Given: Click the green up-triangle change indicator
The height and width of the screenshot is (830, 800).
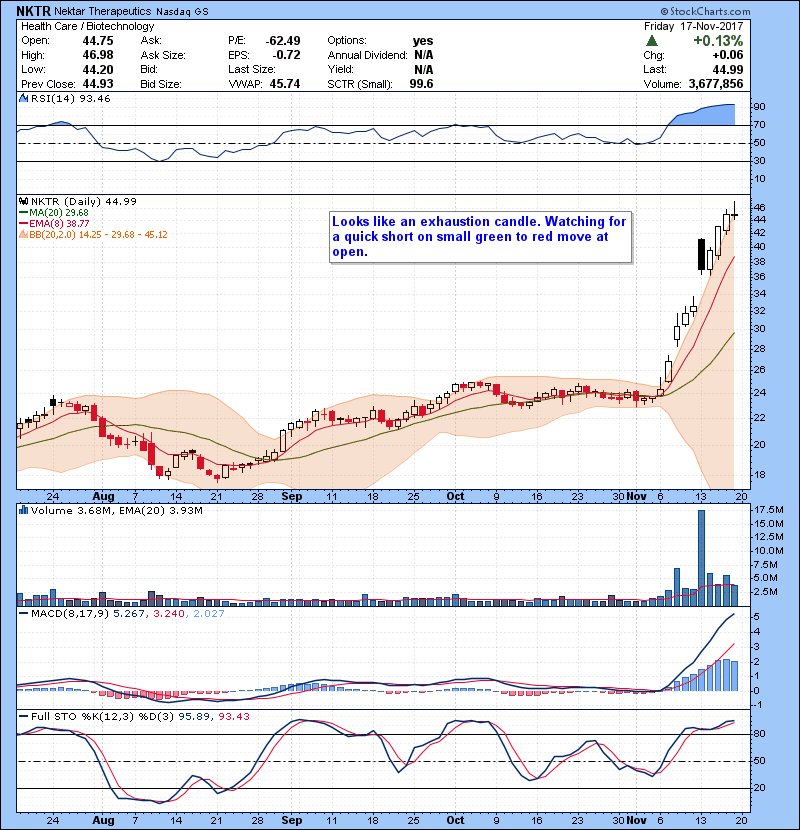Looking at the screenshot, I should [x=652, y=41].
